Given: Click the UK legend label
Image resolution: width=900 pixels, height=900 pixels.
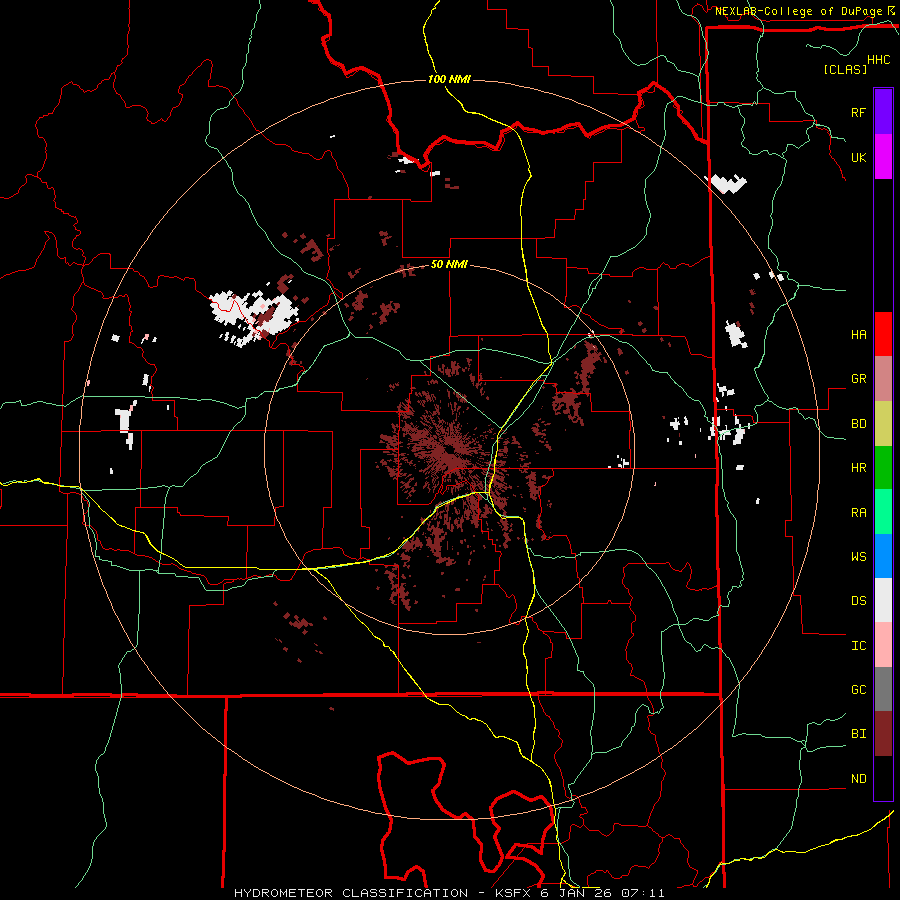Looking at the screenshot, I should click(858, 157).
